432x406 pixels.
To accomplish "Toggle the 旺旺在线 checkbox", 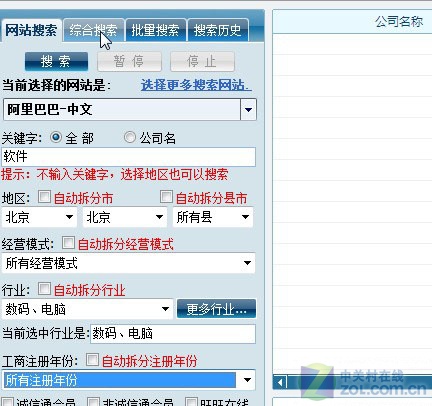I will pyautogui.click(x=191, y=401).
